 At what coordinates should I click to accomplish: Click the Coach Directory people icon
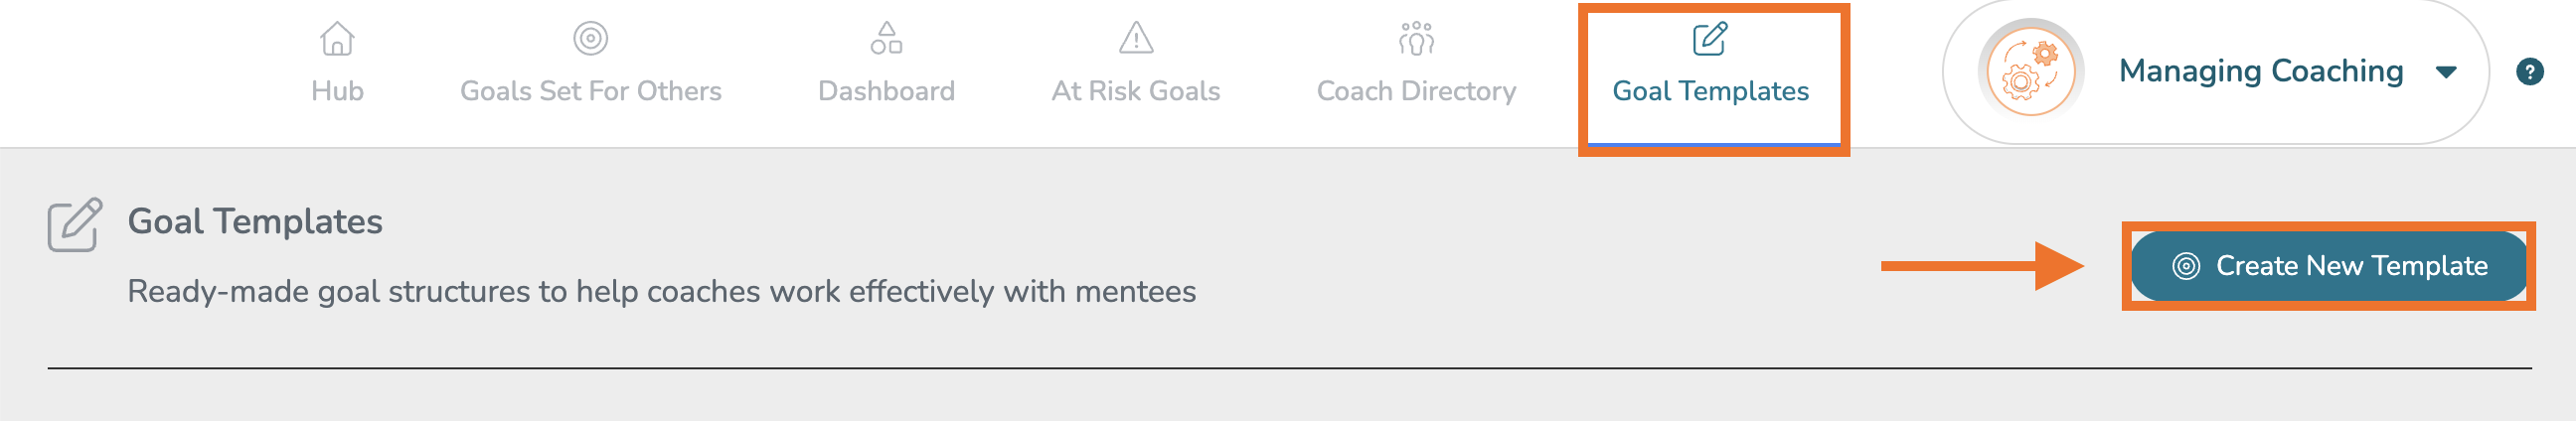point(1416,39)
